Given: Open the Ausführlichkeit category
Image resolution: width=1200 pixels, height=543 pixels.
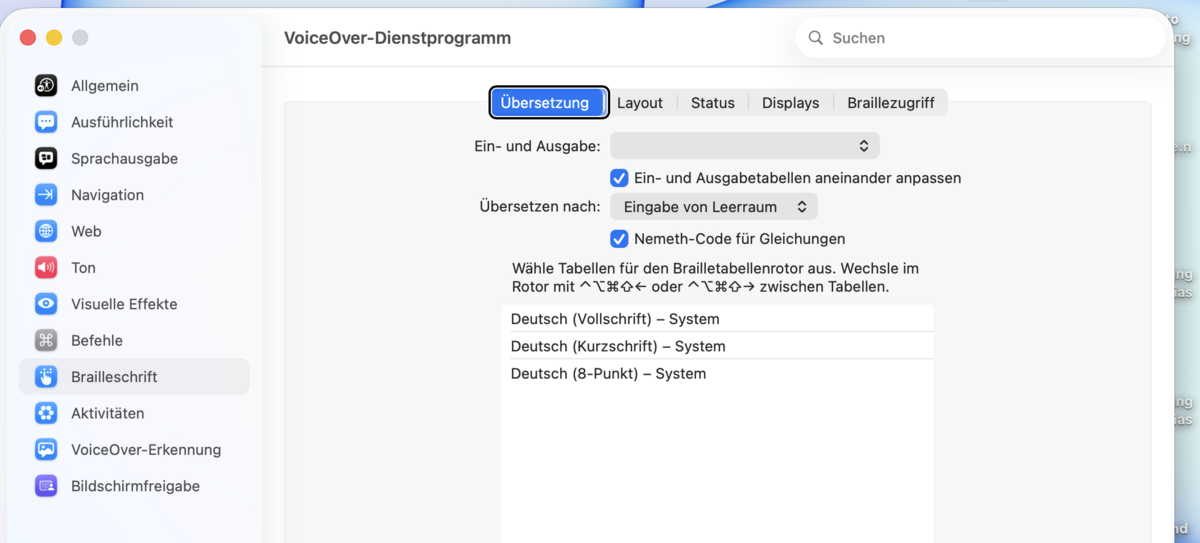Looking at the screenshot, I should [122, 122].
